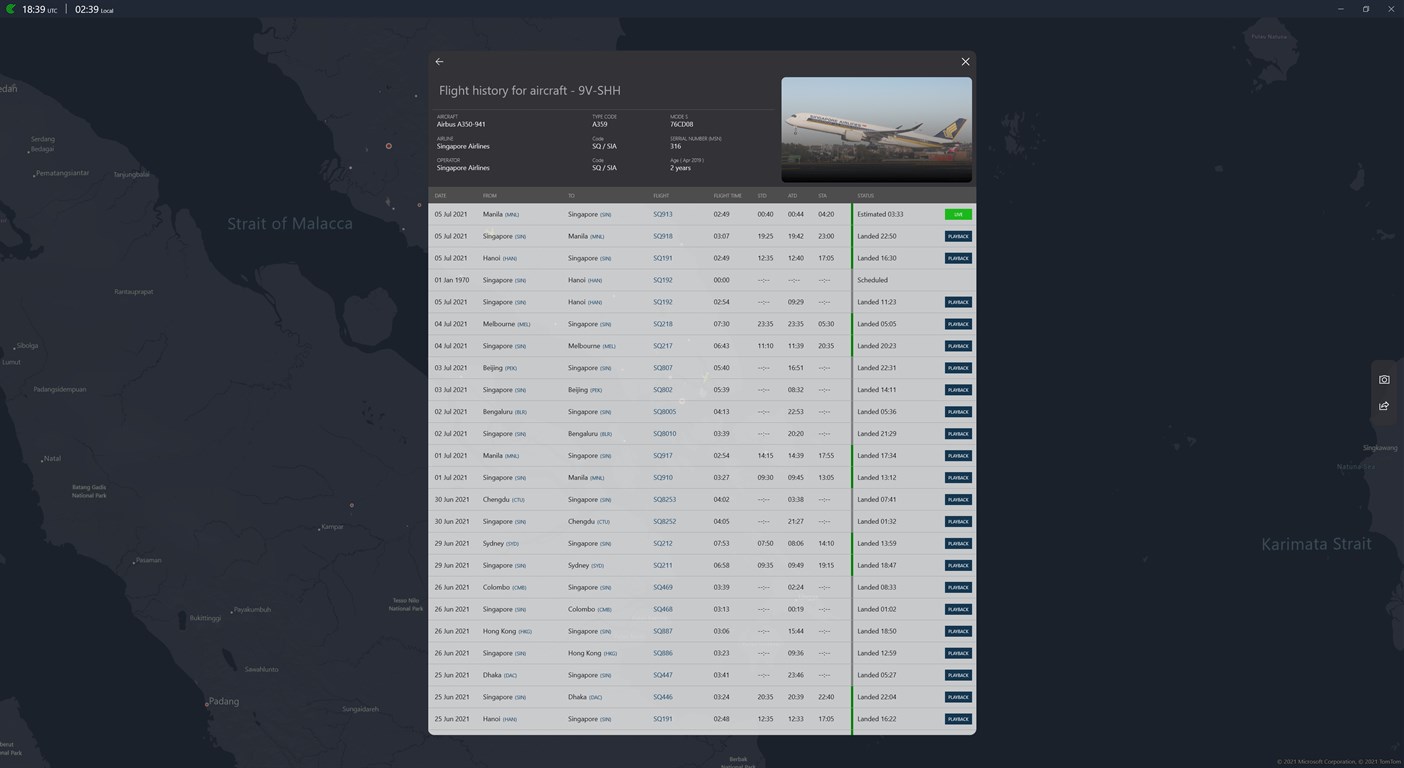Click the green app logo beside UTC time
Image resolution: width=1404 pixels, height=768 pixels.
[x=11, y=9]
